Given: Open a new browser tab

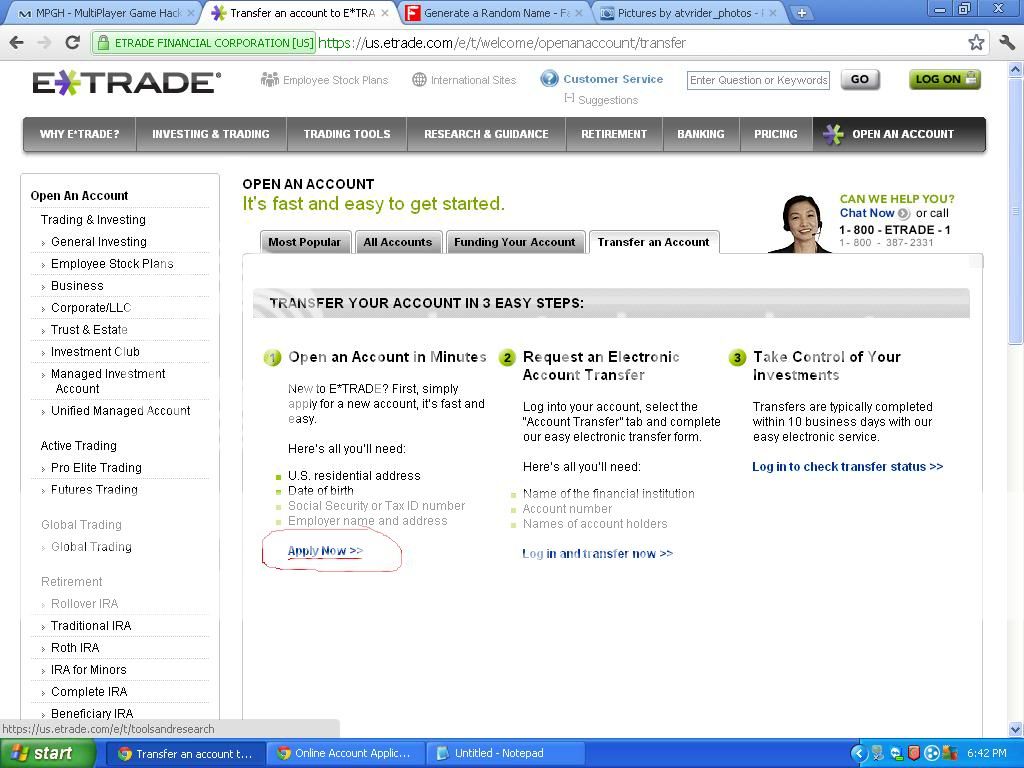Looking at the screenshot, I should point(801,12).
